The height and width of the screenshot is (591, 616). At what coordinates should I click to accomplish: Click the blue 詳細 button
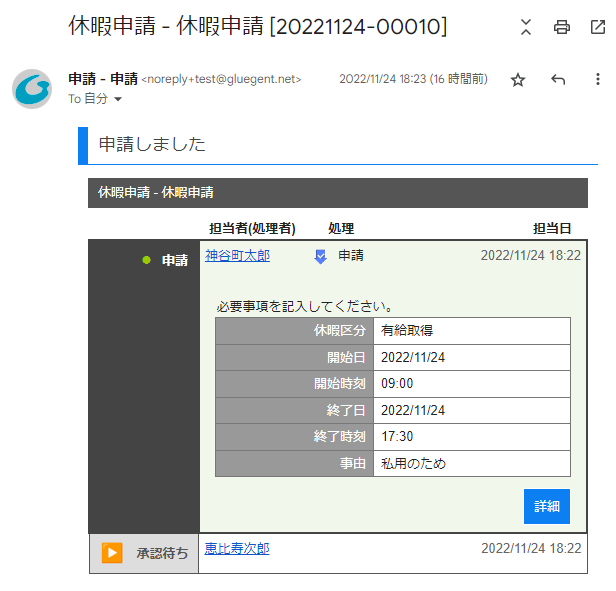546,506
